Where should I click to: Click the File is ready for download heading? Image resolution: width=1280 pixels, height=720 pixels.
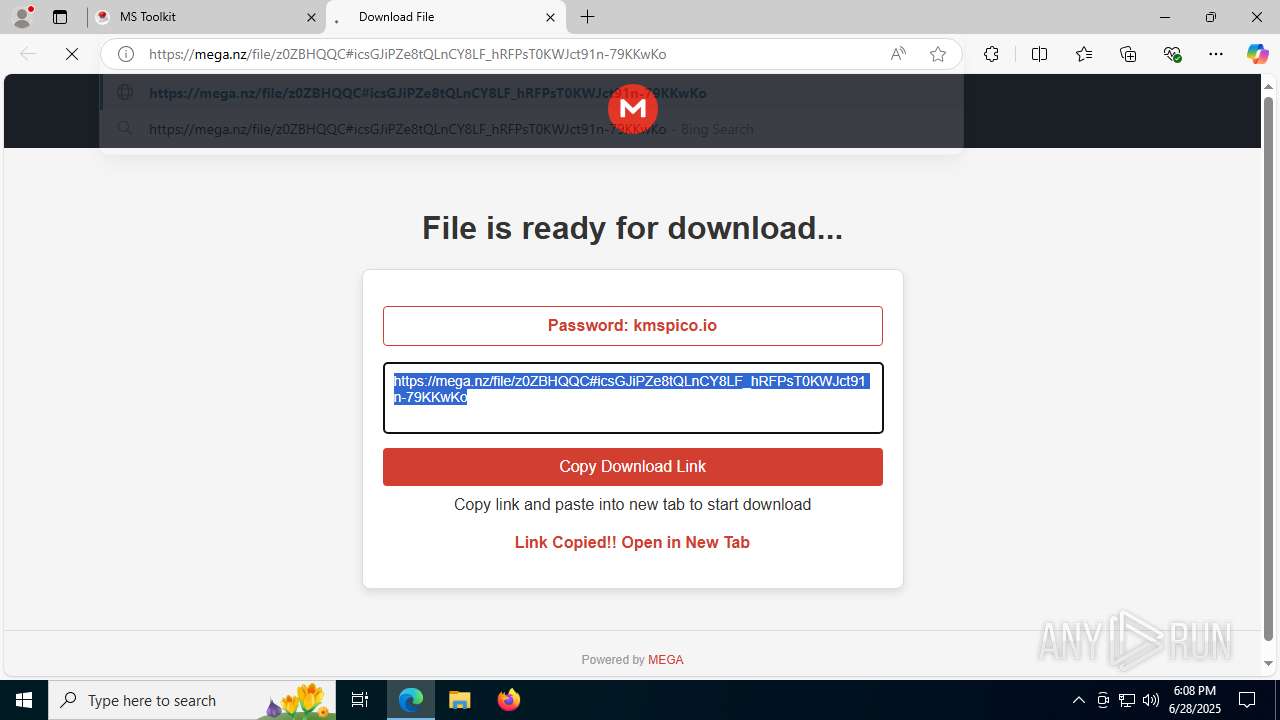(x=632, y=228)
